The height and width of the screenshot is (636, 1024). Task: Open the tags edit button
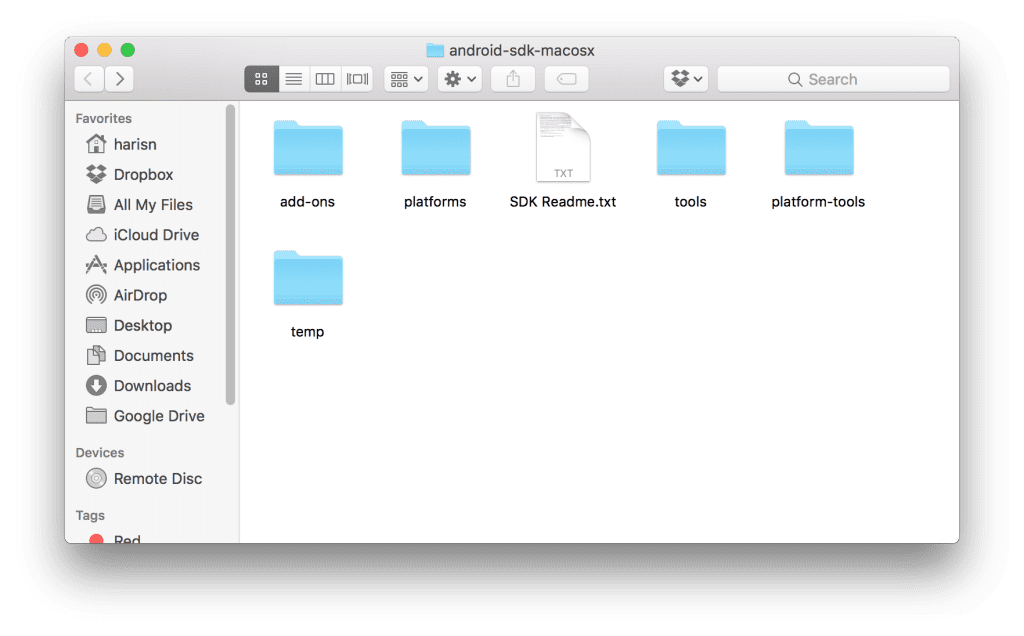tap(566, 78)
